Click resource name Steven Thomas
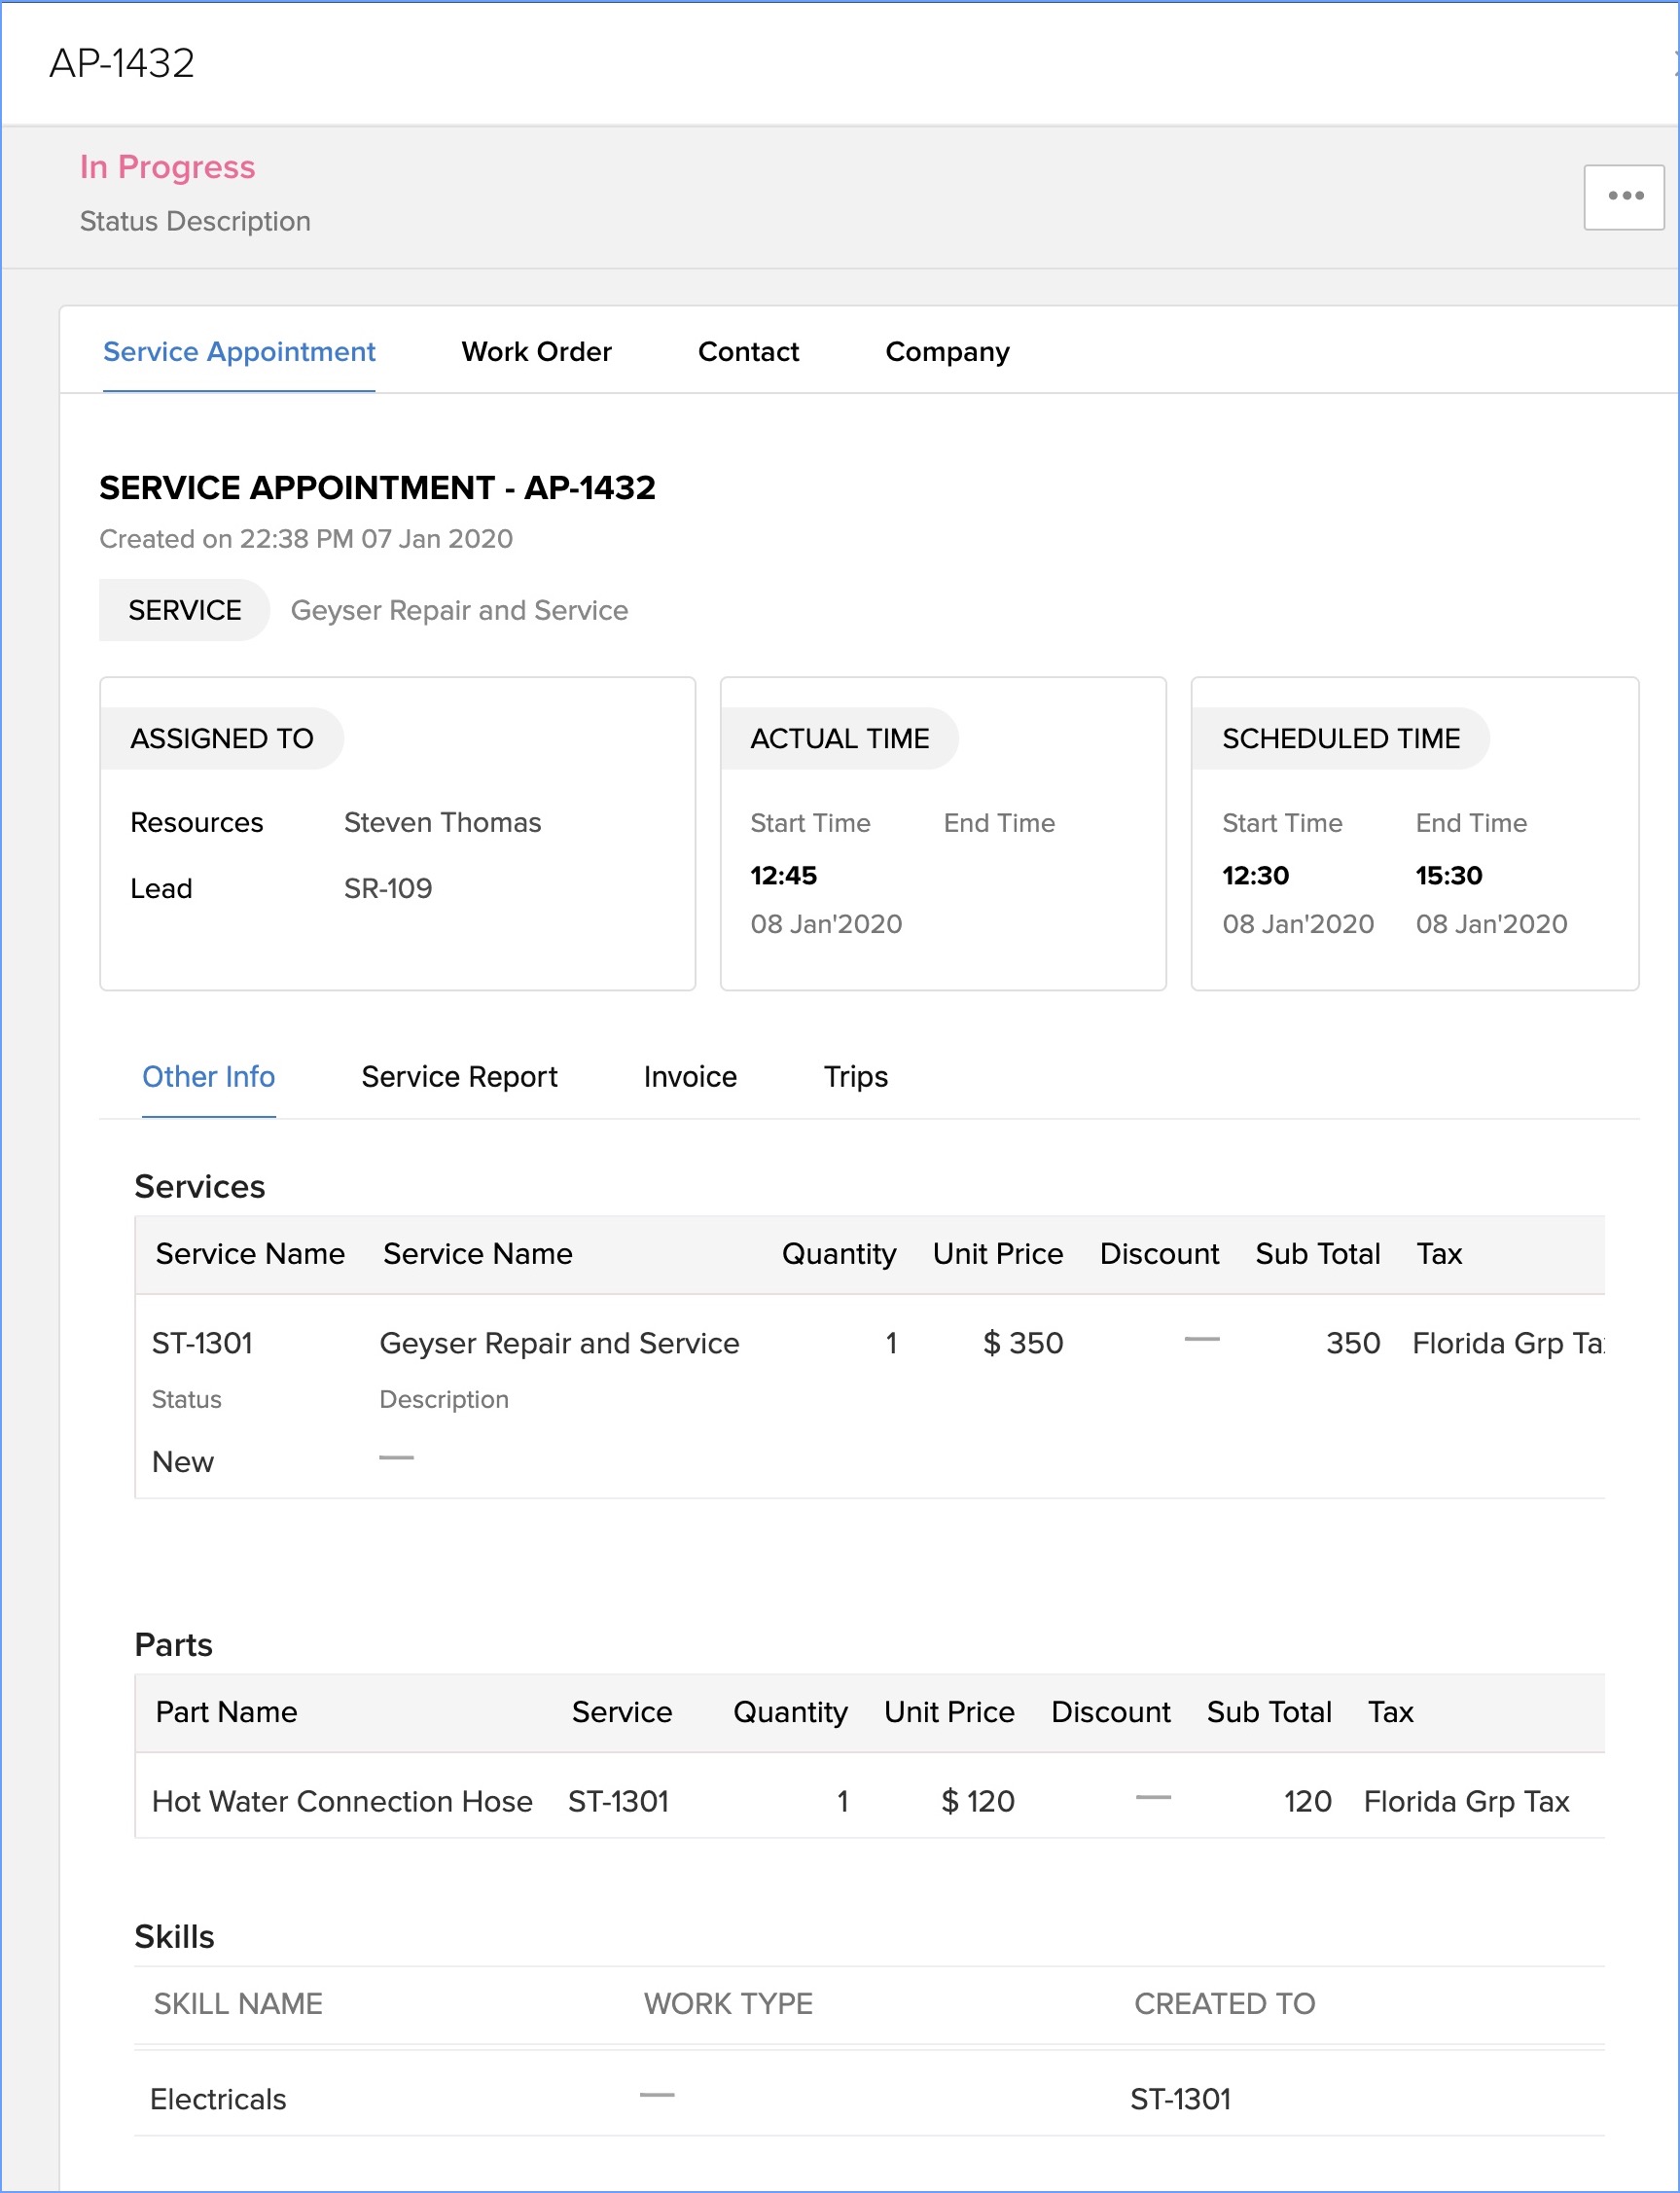This screenshot has width=1680, height=2193. (x=442, y=822)
